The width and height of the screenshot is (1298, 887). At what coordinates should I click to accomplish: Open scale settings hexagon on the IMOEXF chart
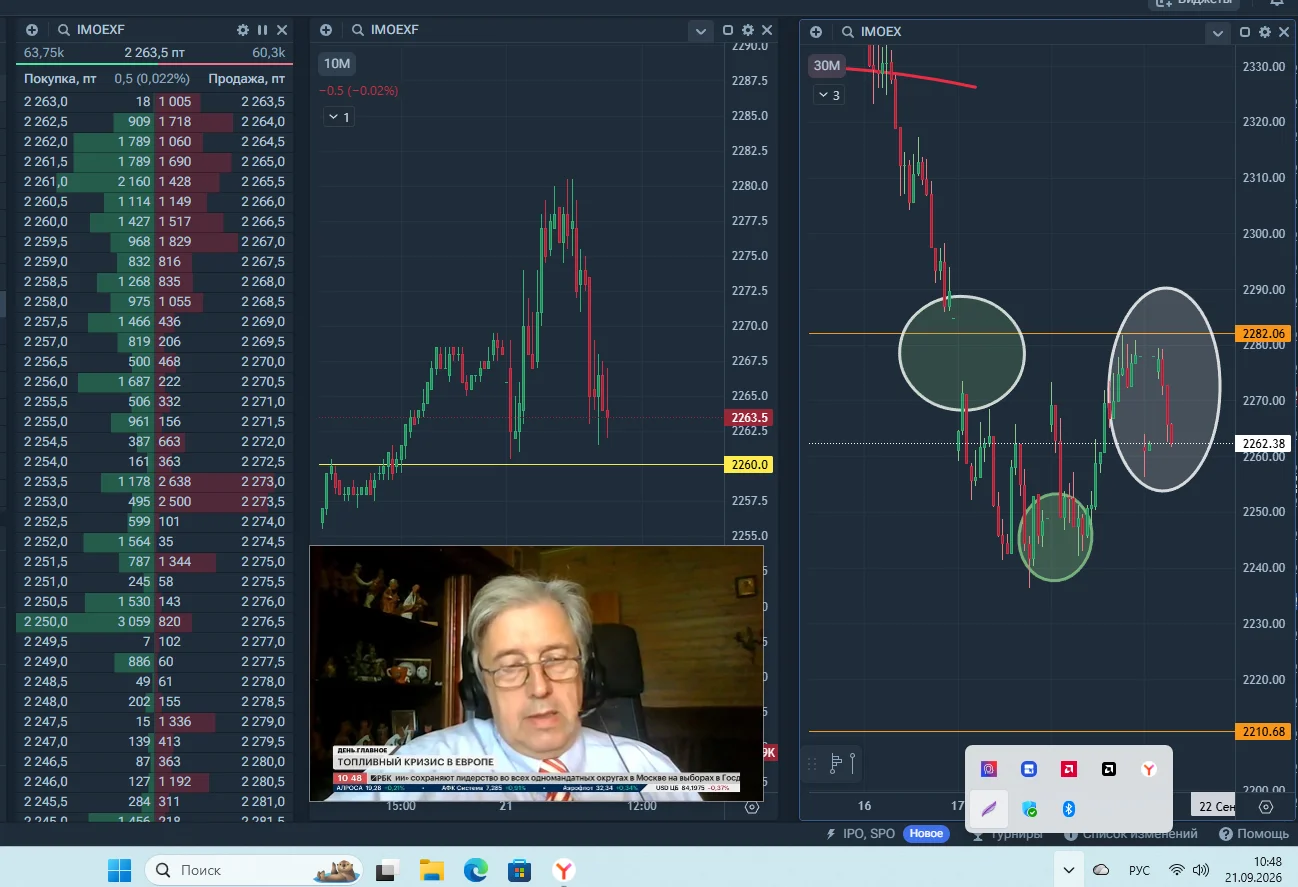pyautogui.click(x=752, y=807)
